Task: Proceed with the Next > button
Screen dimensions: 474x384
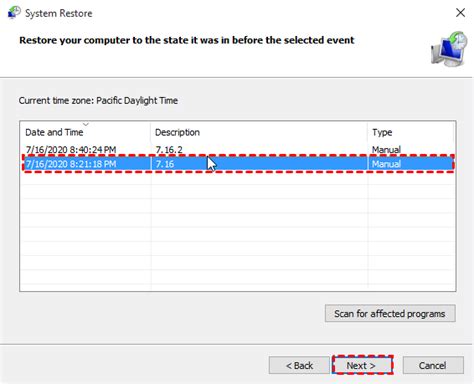Action: [362, 365]
